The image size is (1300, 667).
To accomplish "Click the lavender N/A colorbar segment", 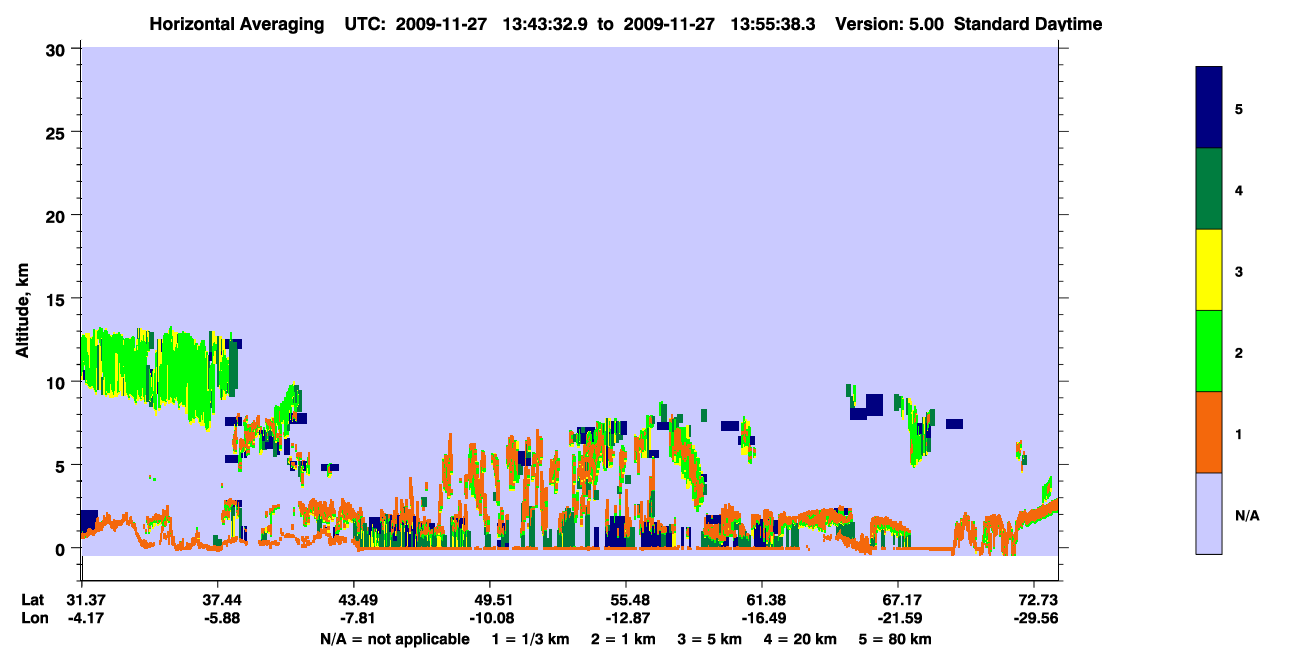I will click(x=1209, y=513).
